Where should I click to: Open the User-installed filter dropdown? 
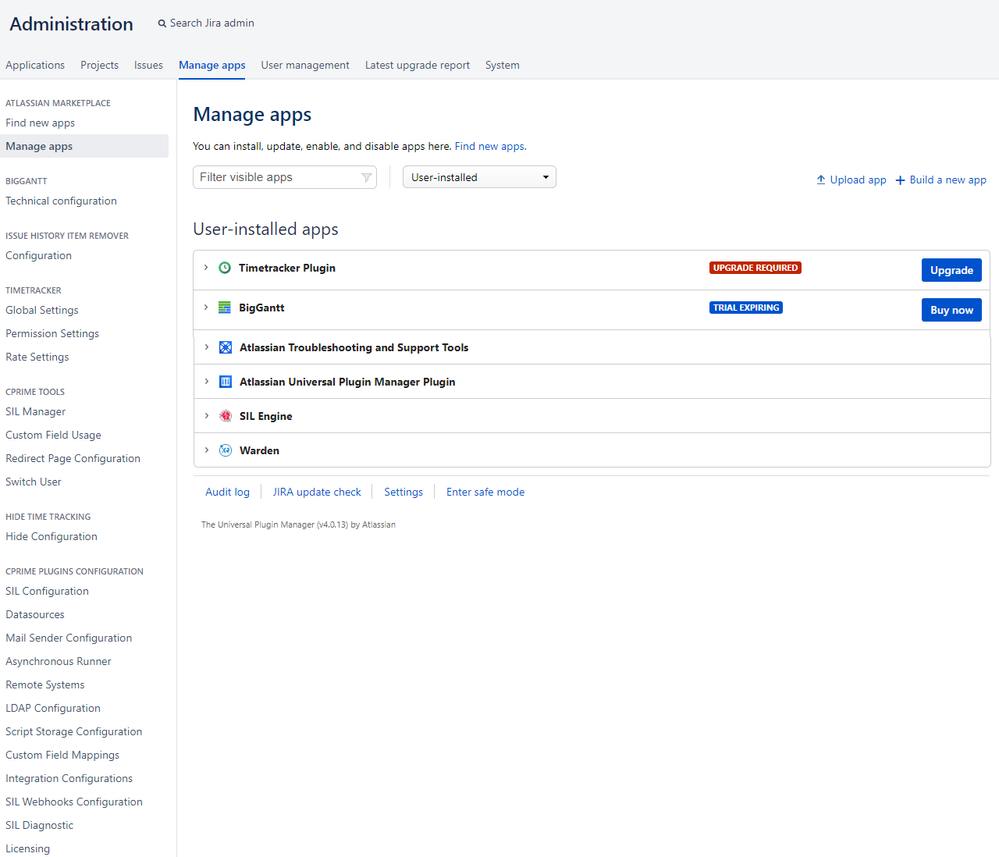tap(479, 177)
